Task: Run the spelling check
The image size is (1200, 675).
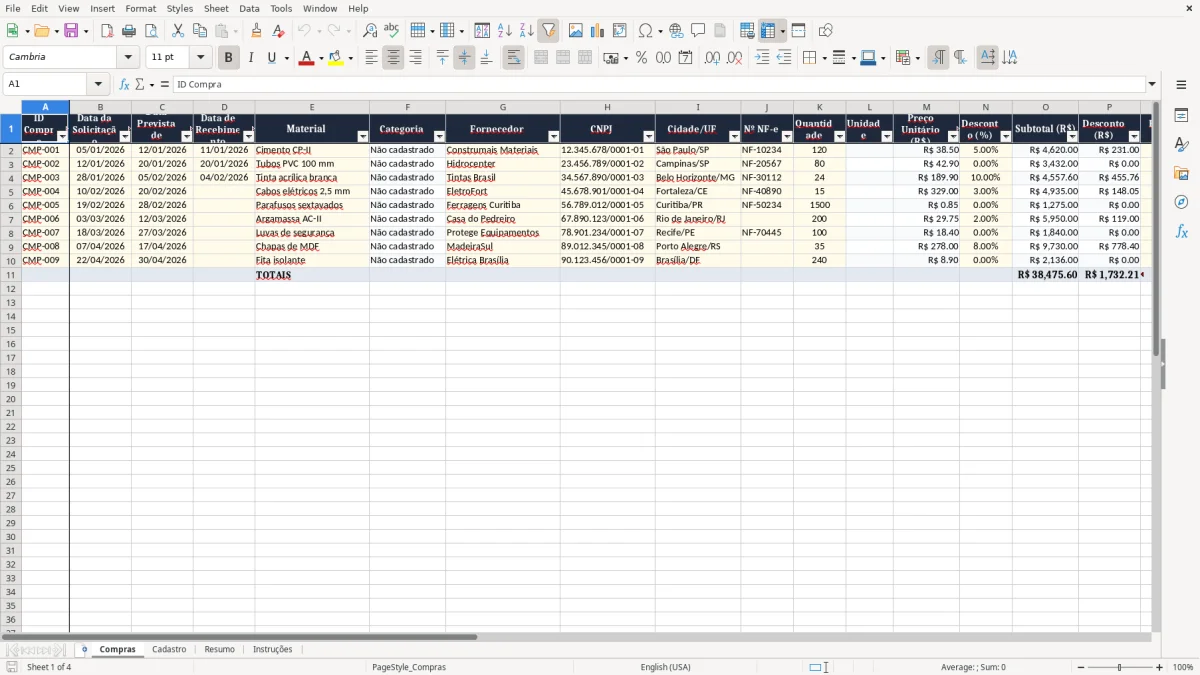Action: pyautogui.click(x=392, y=31)
